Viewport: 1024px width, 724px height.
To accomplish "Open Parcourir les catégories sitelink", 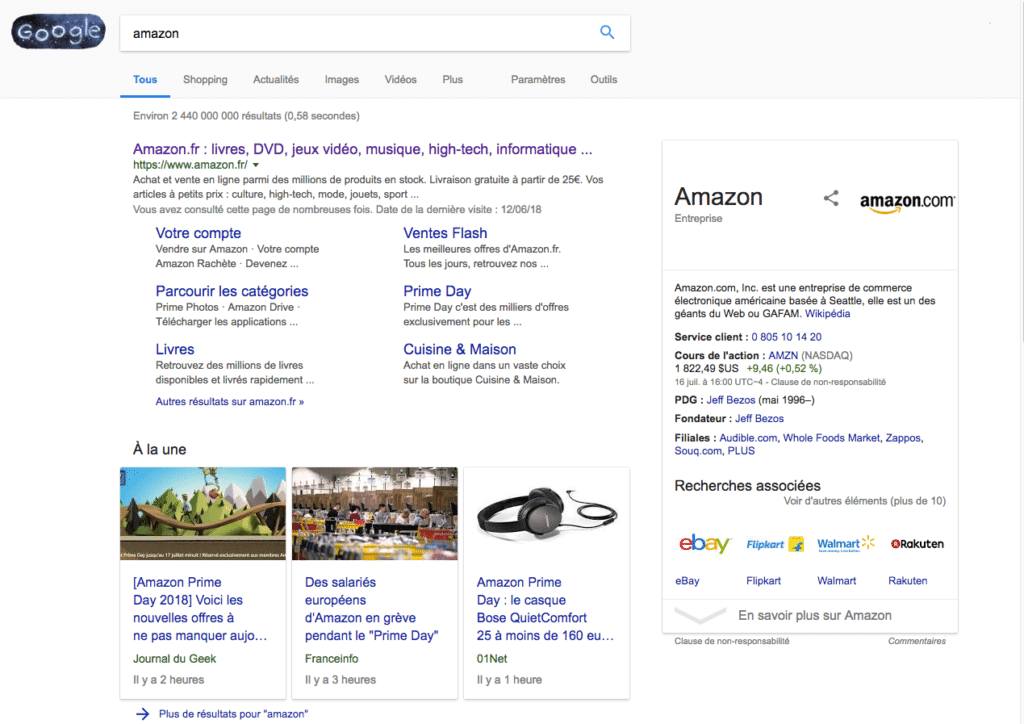I will pos(232,291).
